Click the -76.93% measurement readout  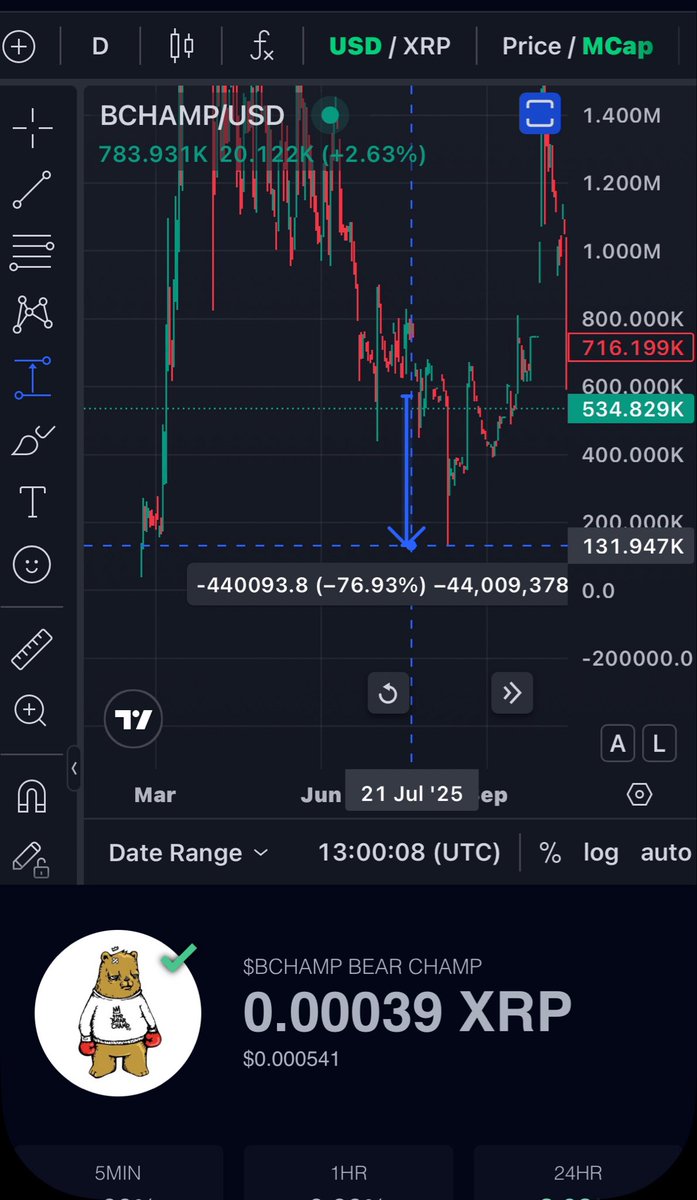[x=377, y=585]
